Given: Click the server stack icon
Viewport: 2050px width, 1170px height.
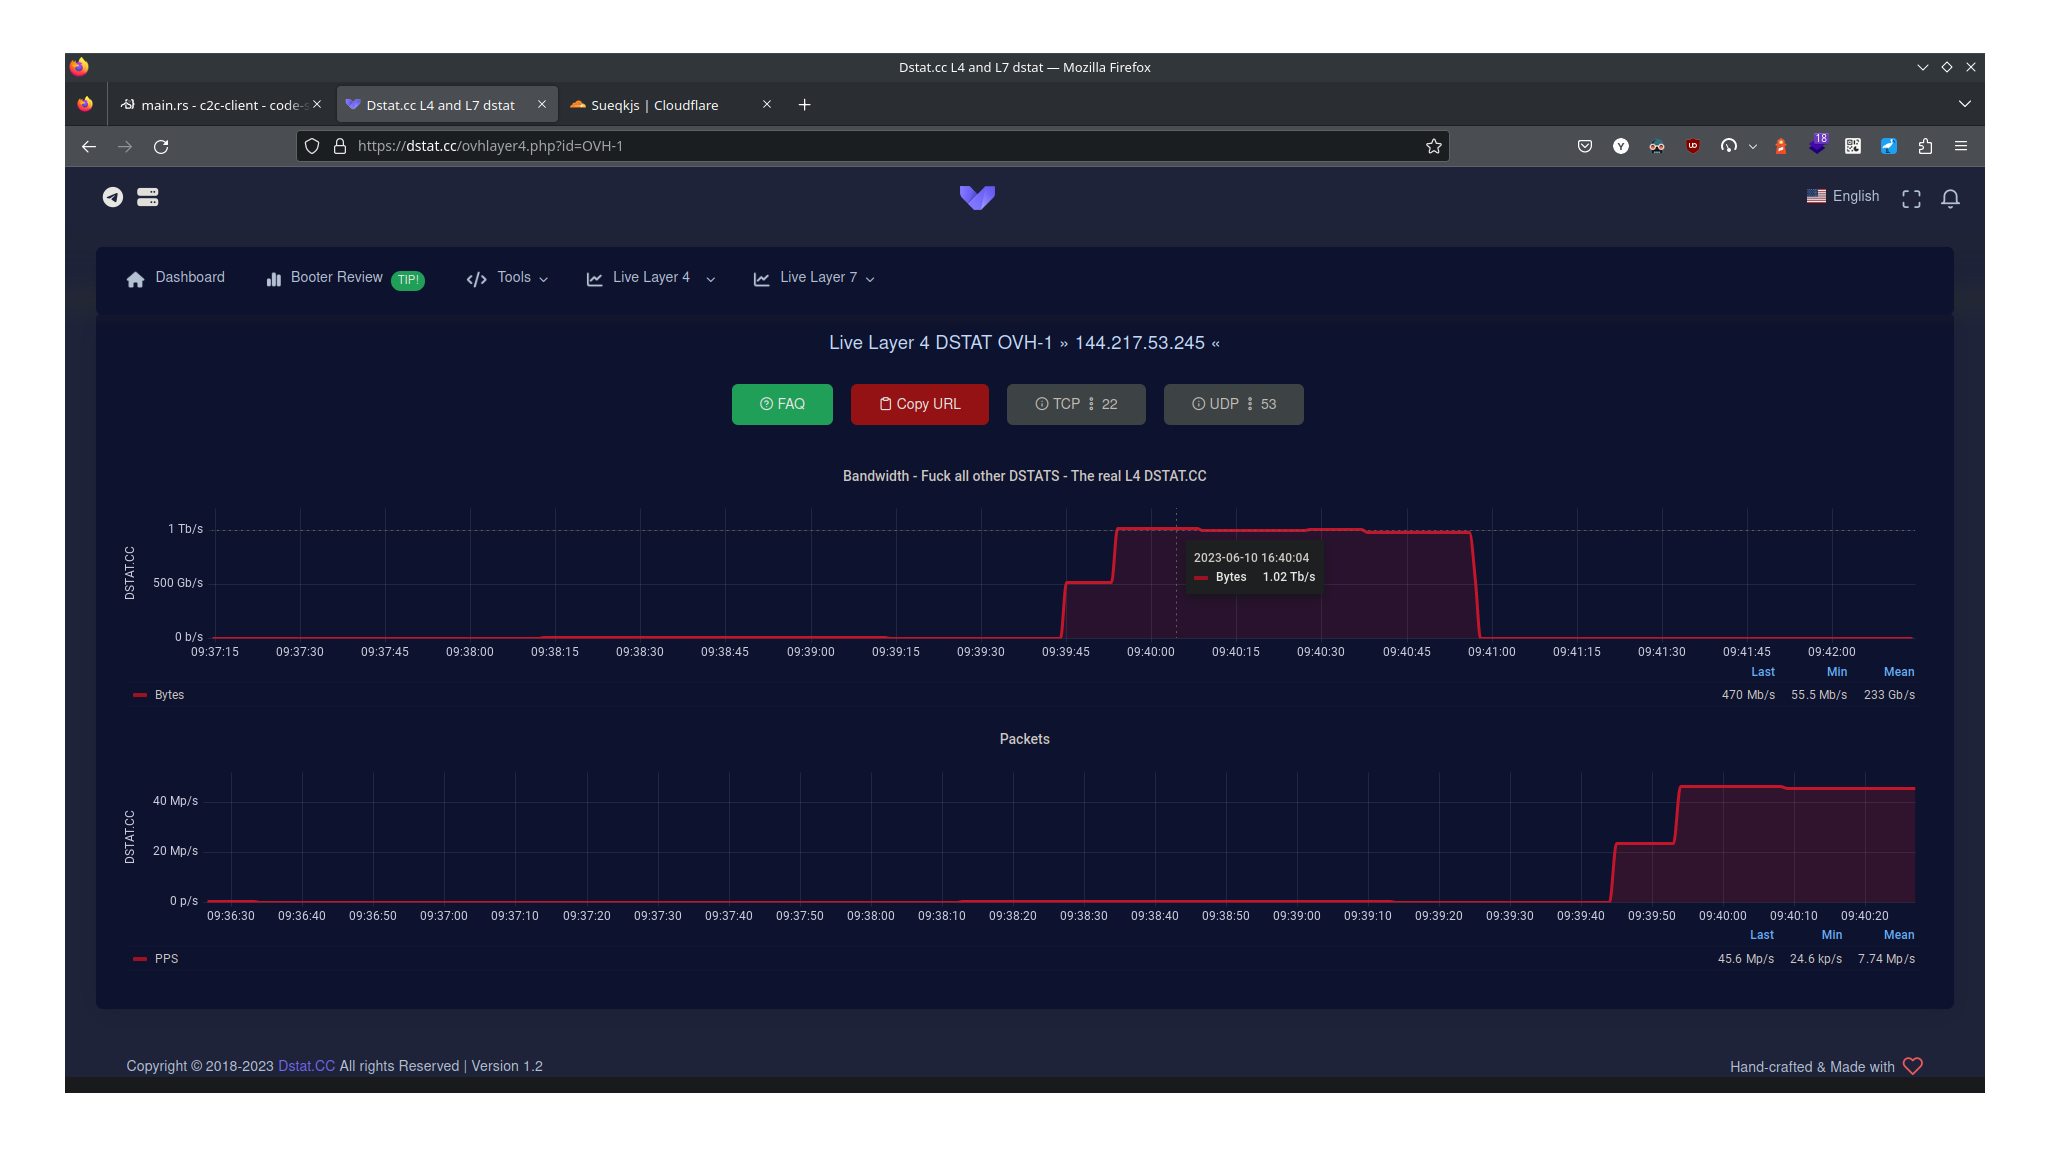Looking at the screenshot, I should coord(148,197).
